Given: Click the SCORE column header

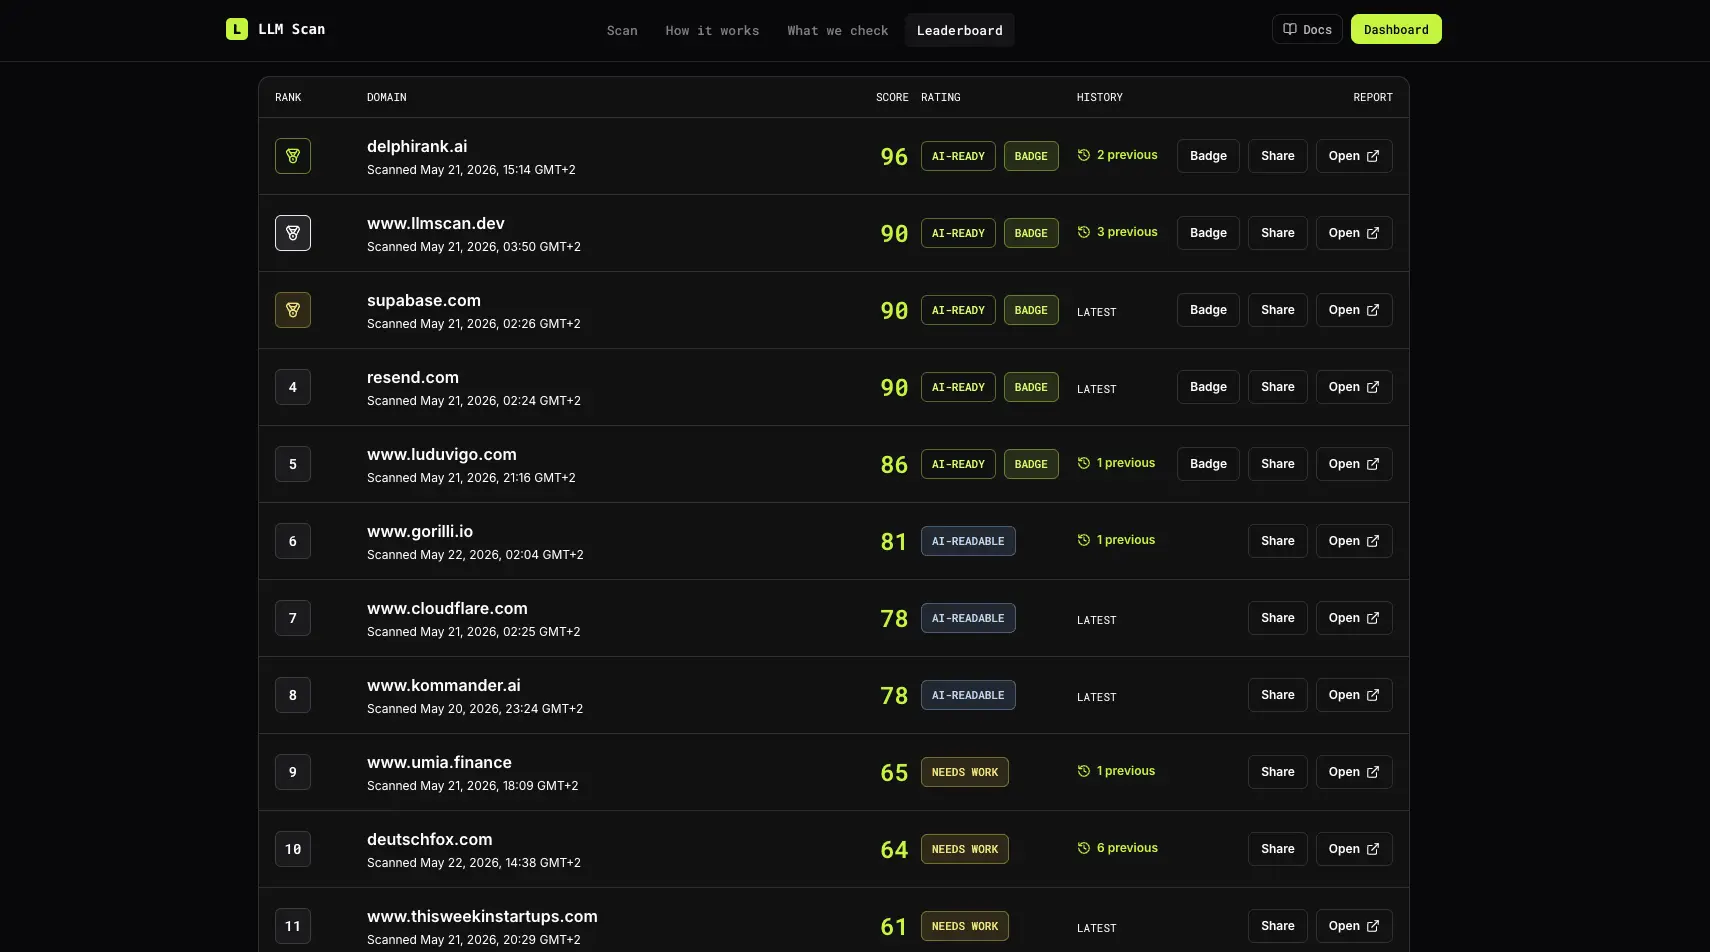Looking at the screenshot, I should click(892, 97).
